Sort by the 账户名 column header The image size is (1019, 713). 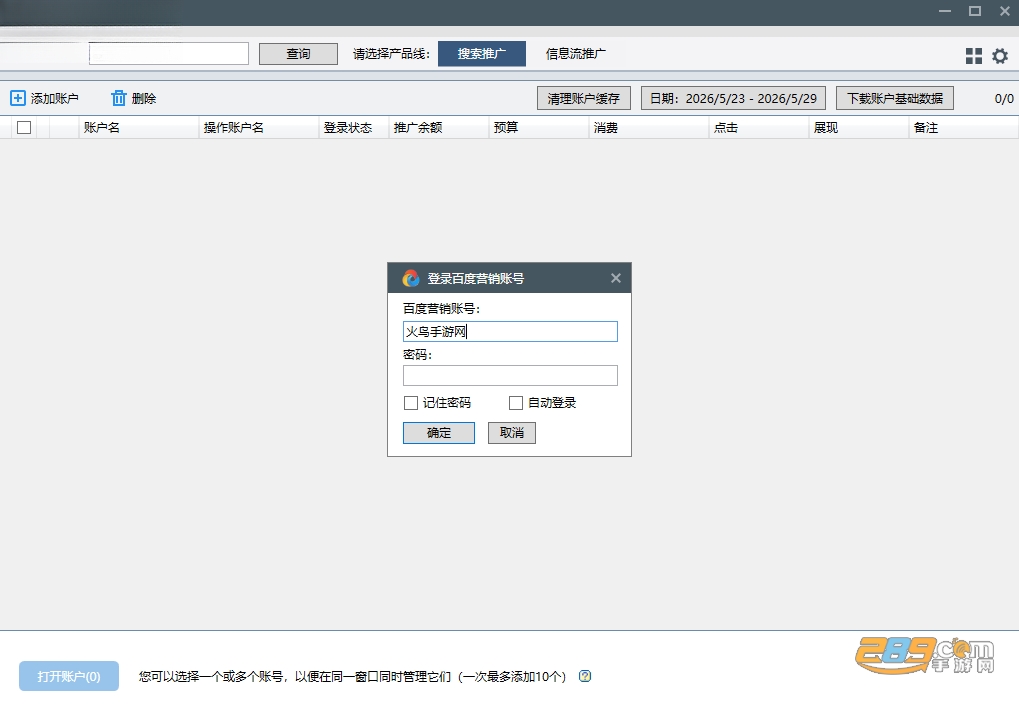pyautogui.click(x=138, y=127)
